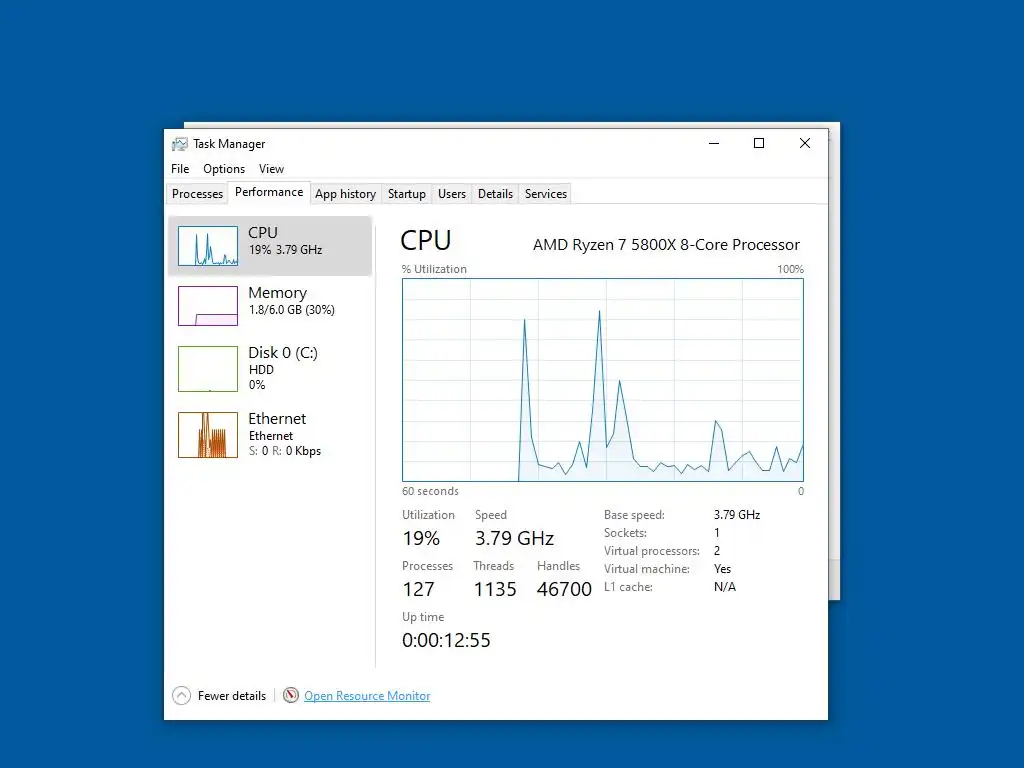The image size is (1024, 768).
Task: Click the Virtual processors label
Action: pyautogui.click(x=651, y=551)
